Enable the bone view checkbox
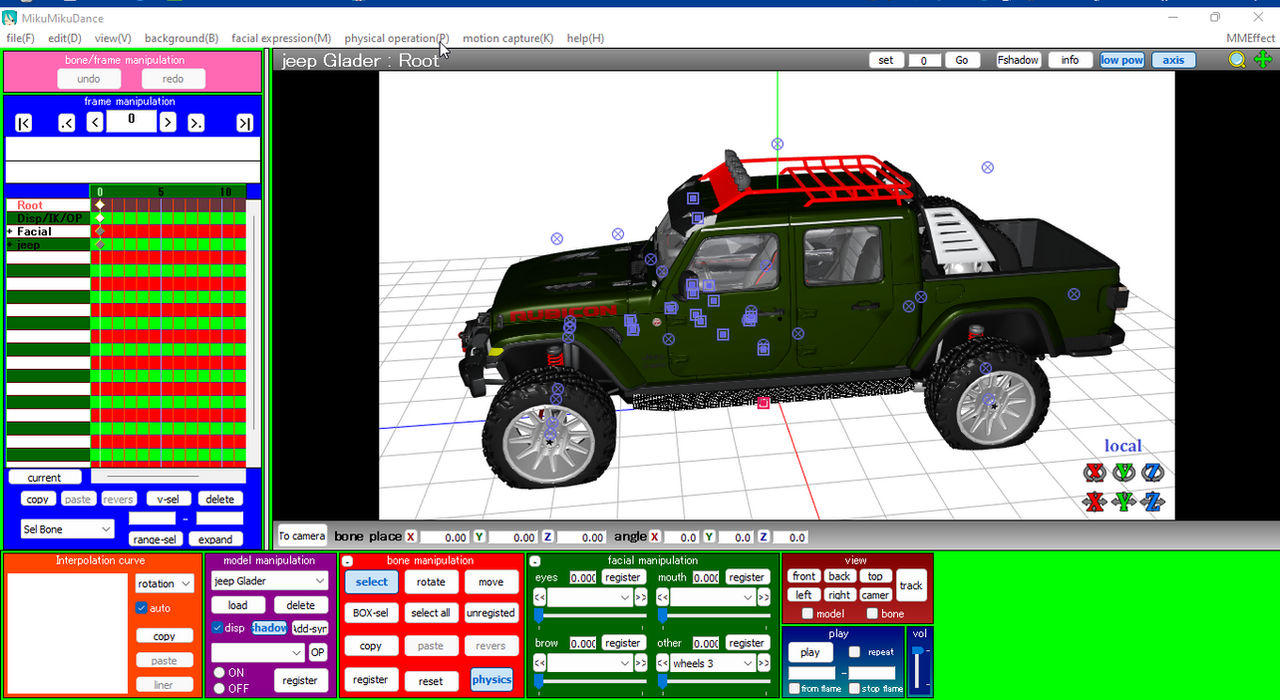Image resolution: width=1280 pixels, height=700 pixels. (872, 614)
